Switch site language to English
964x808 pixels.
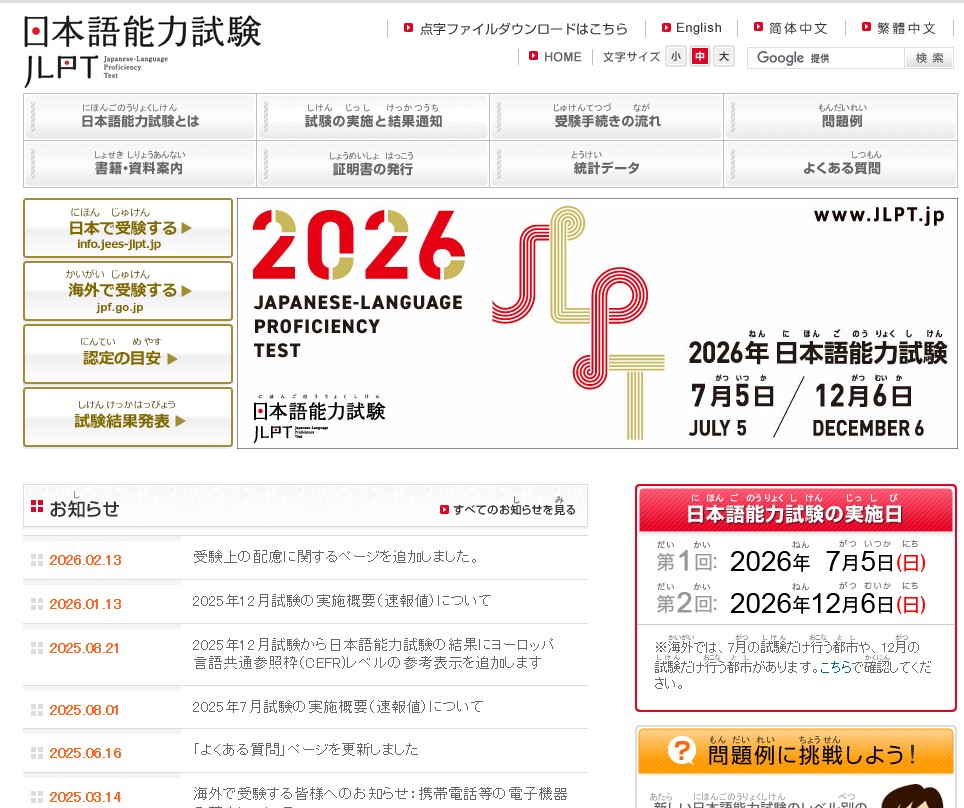(697, 28)
